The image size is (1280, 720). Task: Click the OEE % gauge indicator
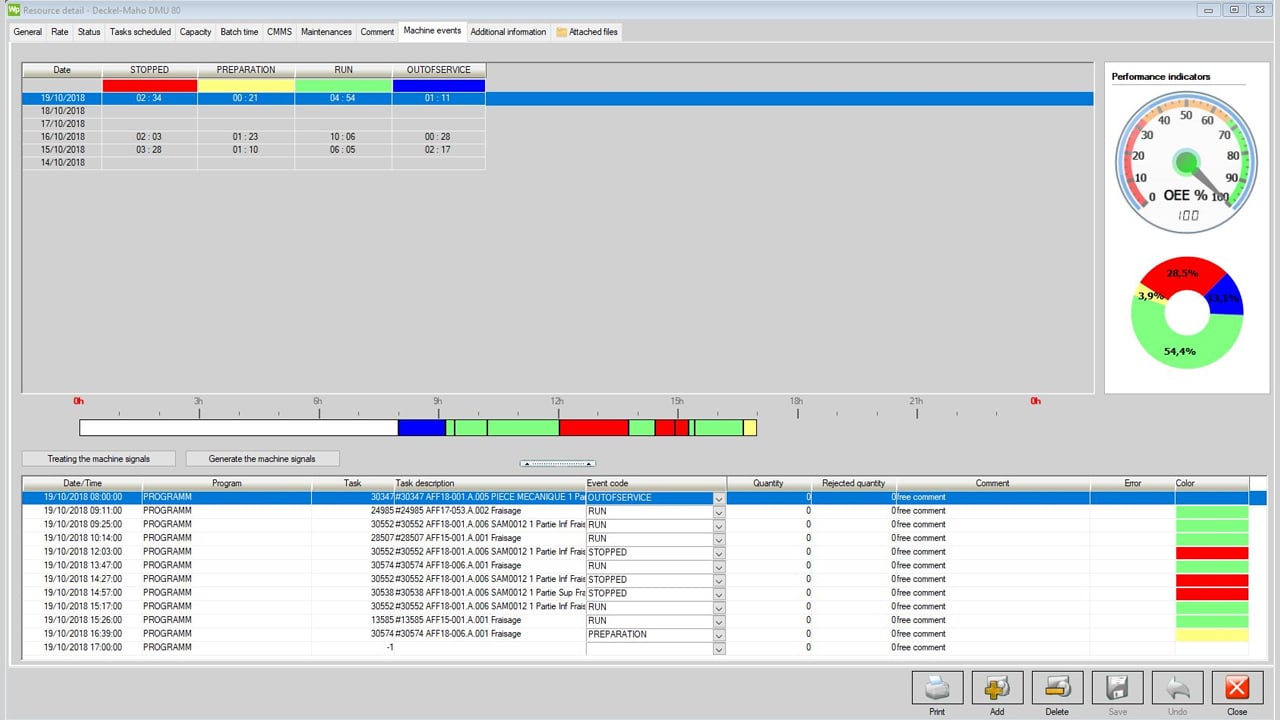(1186, 162)
